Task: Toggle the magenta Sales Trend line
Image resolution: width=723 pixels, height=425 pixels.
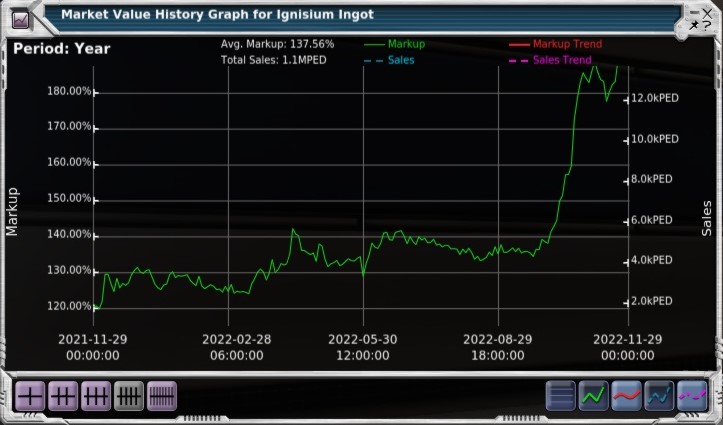Action: (x=692, y=395)
